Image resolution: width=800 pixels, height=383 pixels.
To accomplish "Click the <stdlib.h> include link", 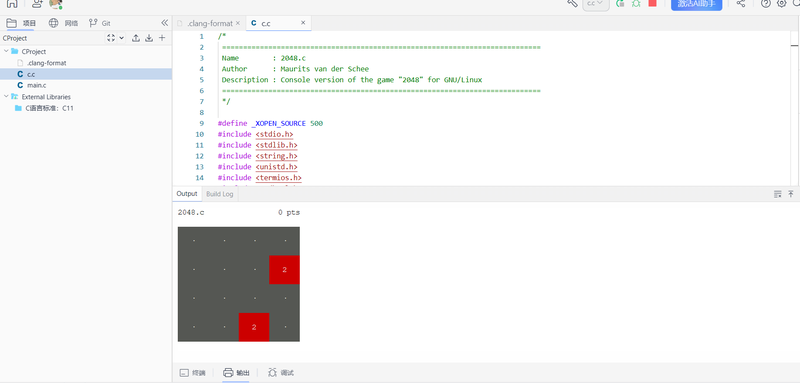I will point(277,145).
